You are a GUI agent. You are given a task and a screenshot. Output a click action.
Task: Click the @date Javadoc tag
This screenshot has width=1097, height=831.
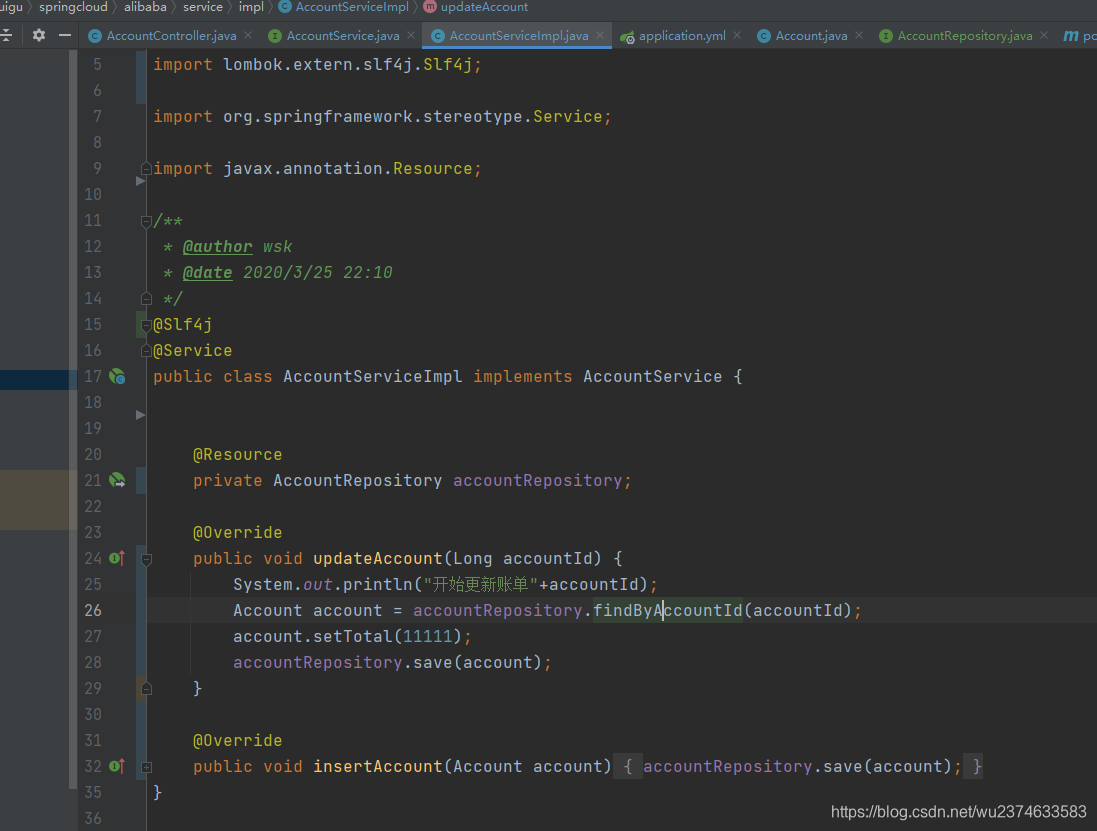tap(207, 273)
